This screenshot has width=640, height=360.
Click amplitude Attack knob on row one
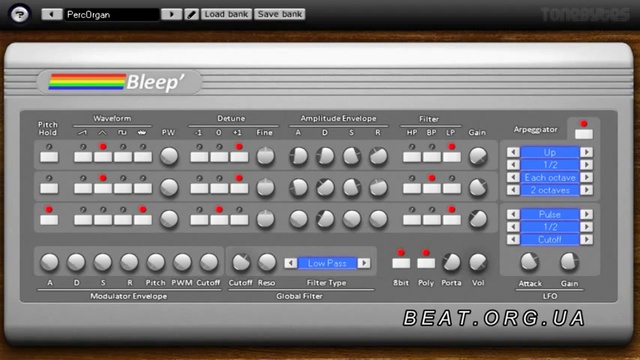(298, 156)
